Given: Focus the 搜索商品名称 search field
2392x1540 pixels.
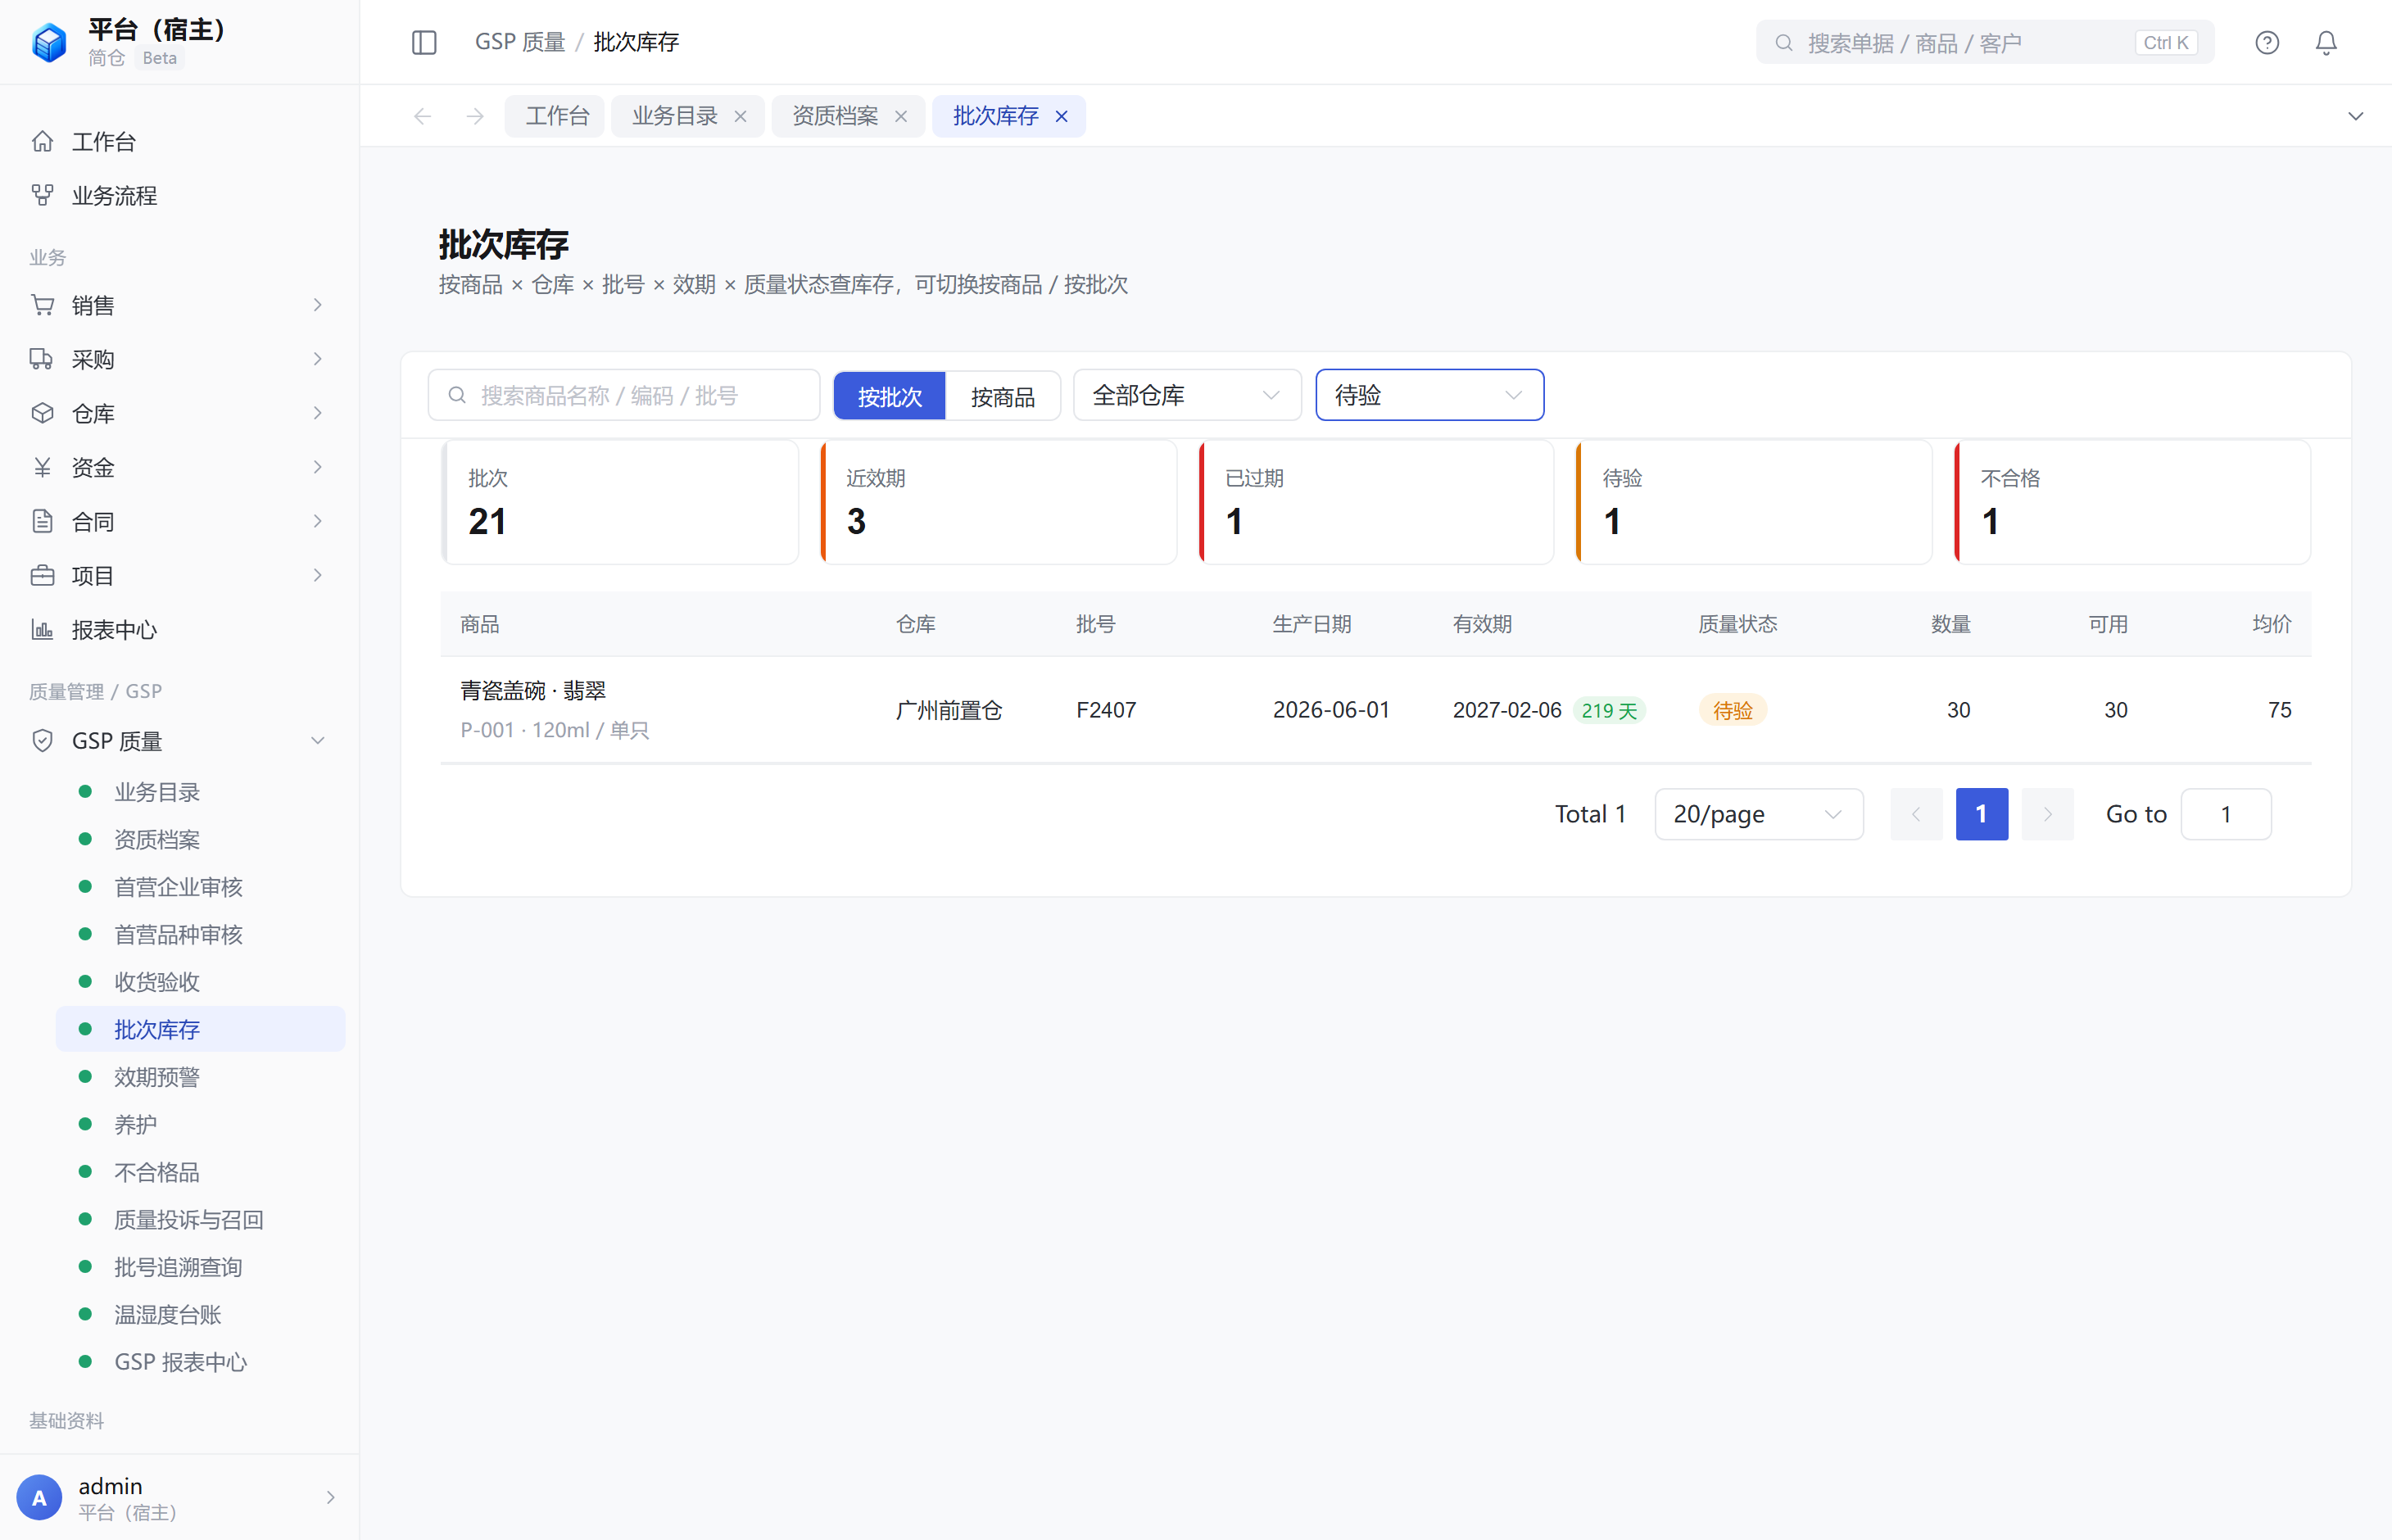Looking at the screenshot, I should click(624, 395).
